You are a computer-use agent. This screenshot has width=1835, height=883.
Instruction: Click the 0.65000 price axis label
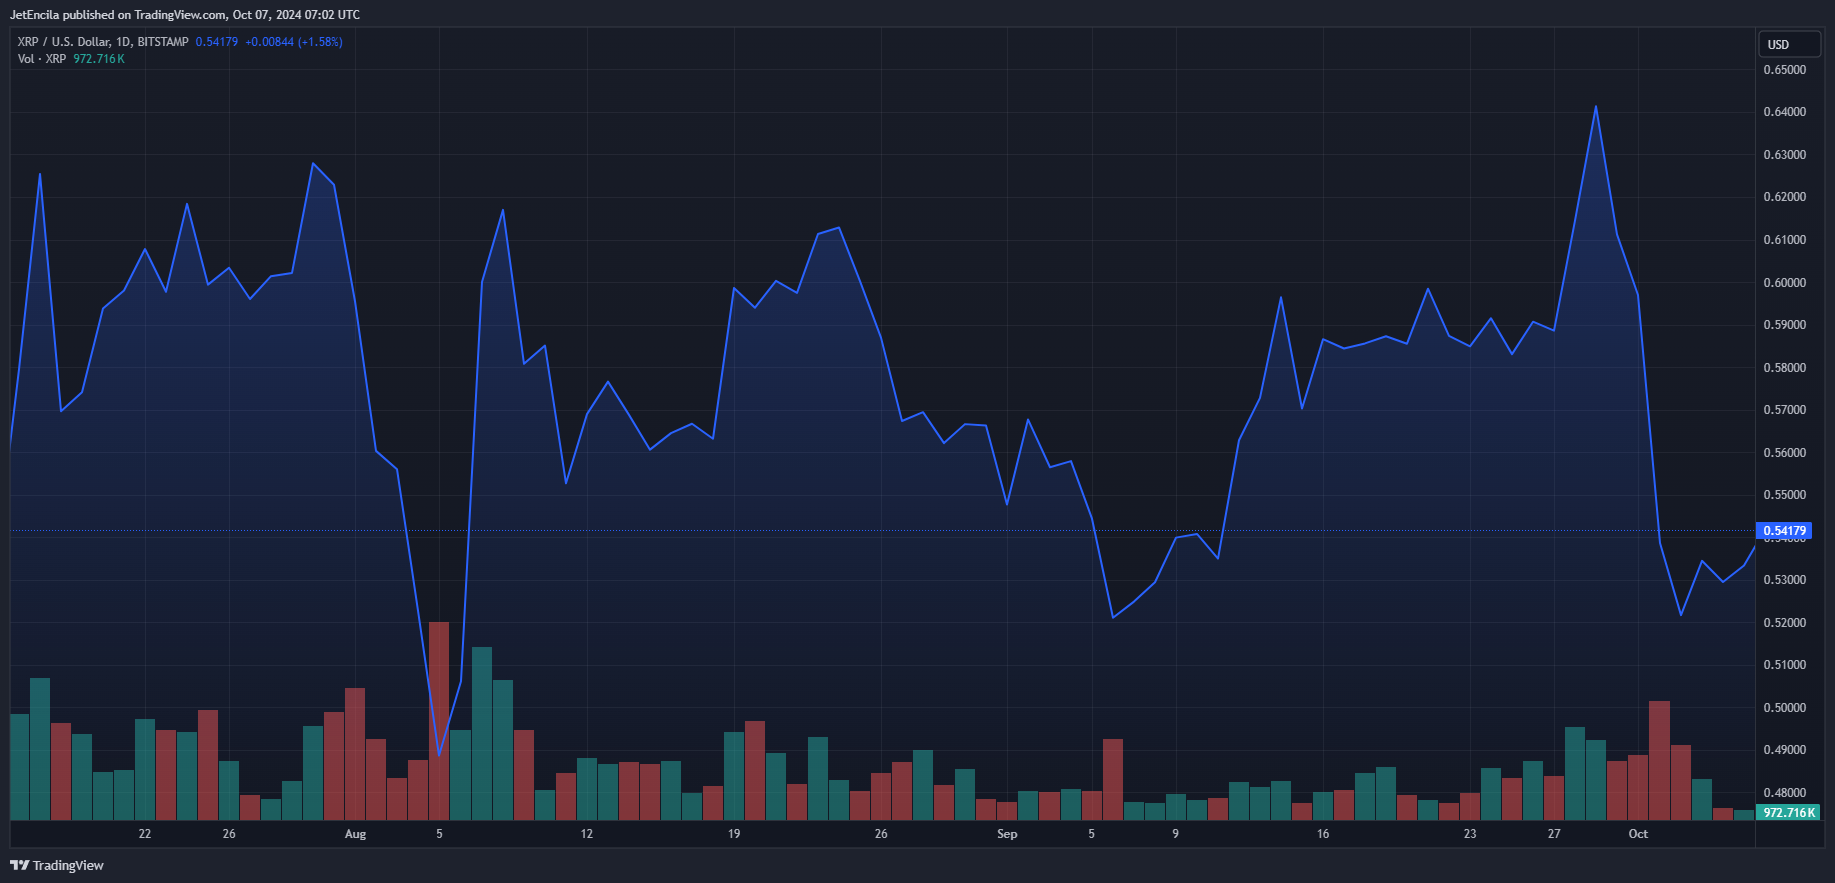point(1784,70)
